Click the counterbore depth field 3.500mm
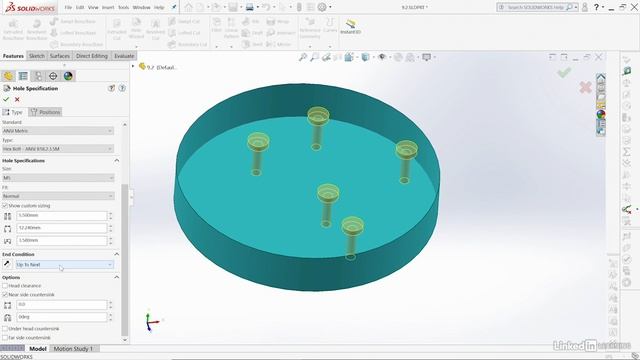The width and height of the screenshot is (640, 360). [62, 240]
